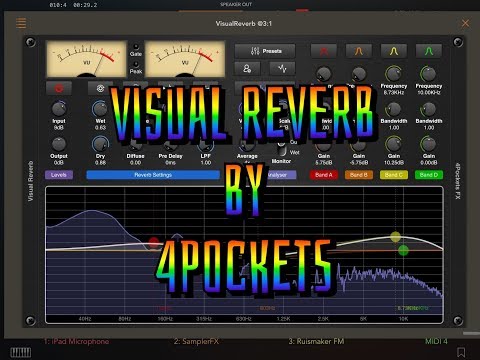Image resolution: width=480 pixels, height=360 pixels.
Task: Click the 0.00dB Gain knob
Action: click(429, 144)
